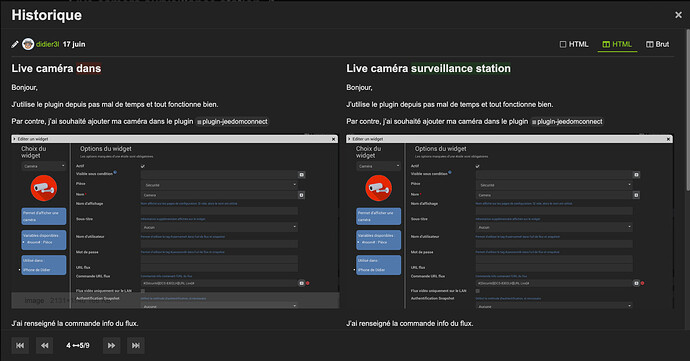Open didier3l user profile link
Image resolution: width=690 pixels, height=361 pixels.
(48, 44)
